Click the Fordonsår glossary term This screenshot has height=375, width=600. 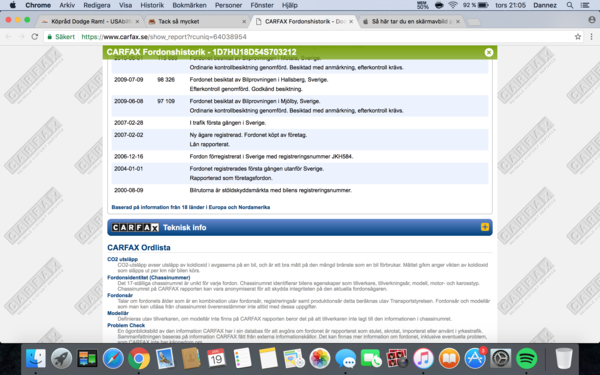(120, 295)
